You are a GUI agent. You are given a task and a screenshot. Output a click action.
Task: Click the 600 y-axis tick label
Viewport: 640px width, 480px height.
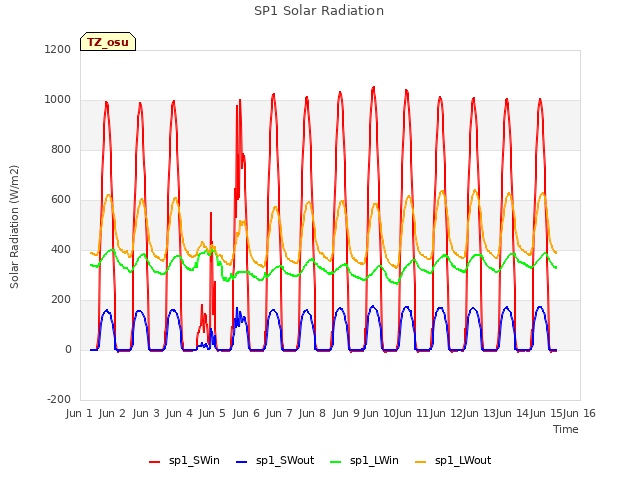point(61,200)
